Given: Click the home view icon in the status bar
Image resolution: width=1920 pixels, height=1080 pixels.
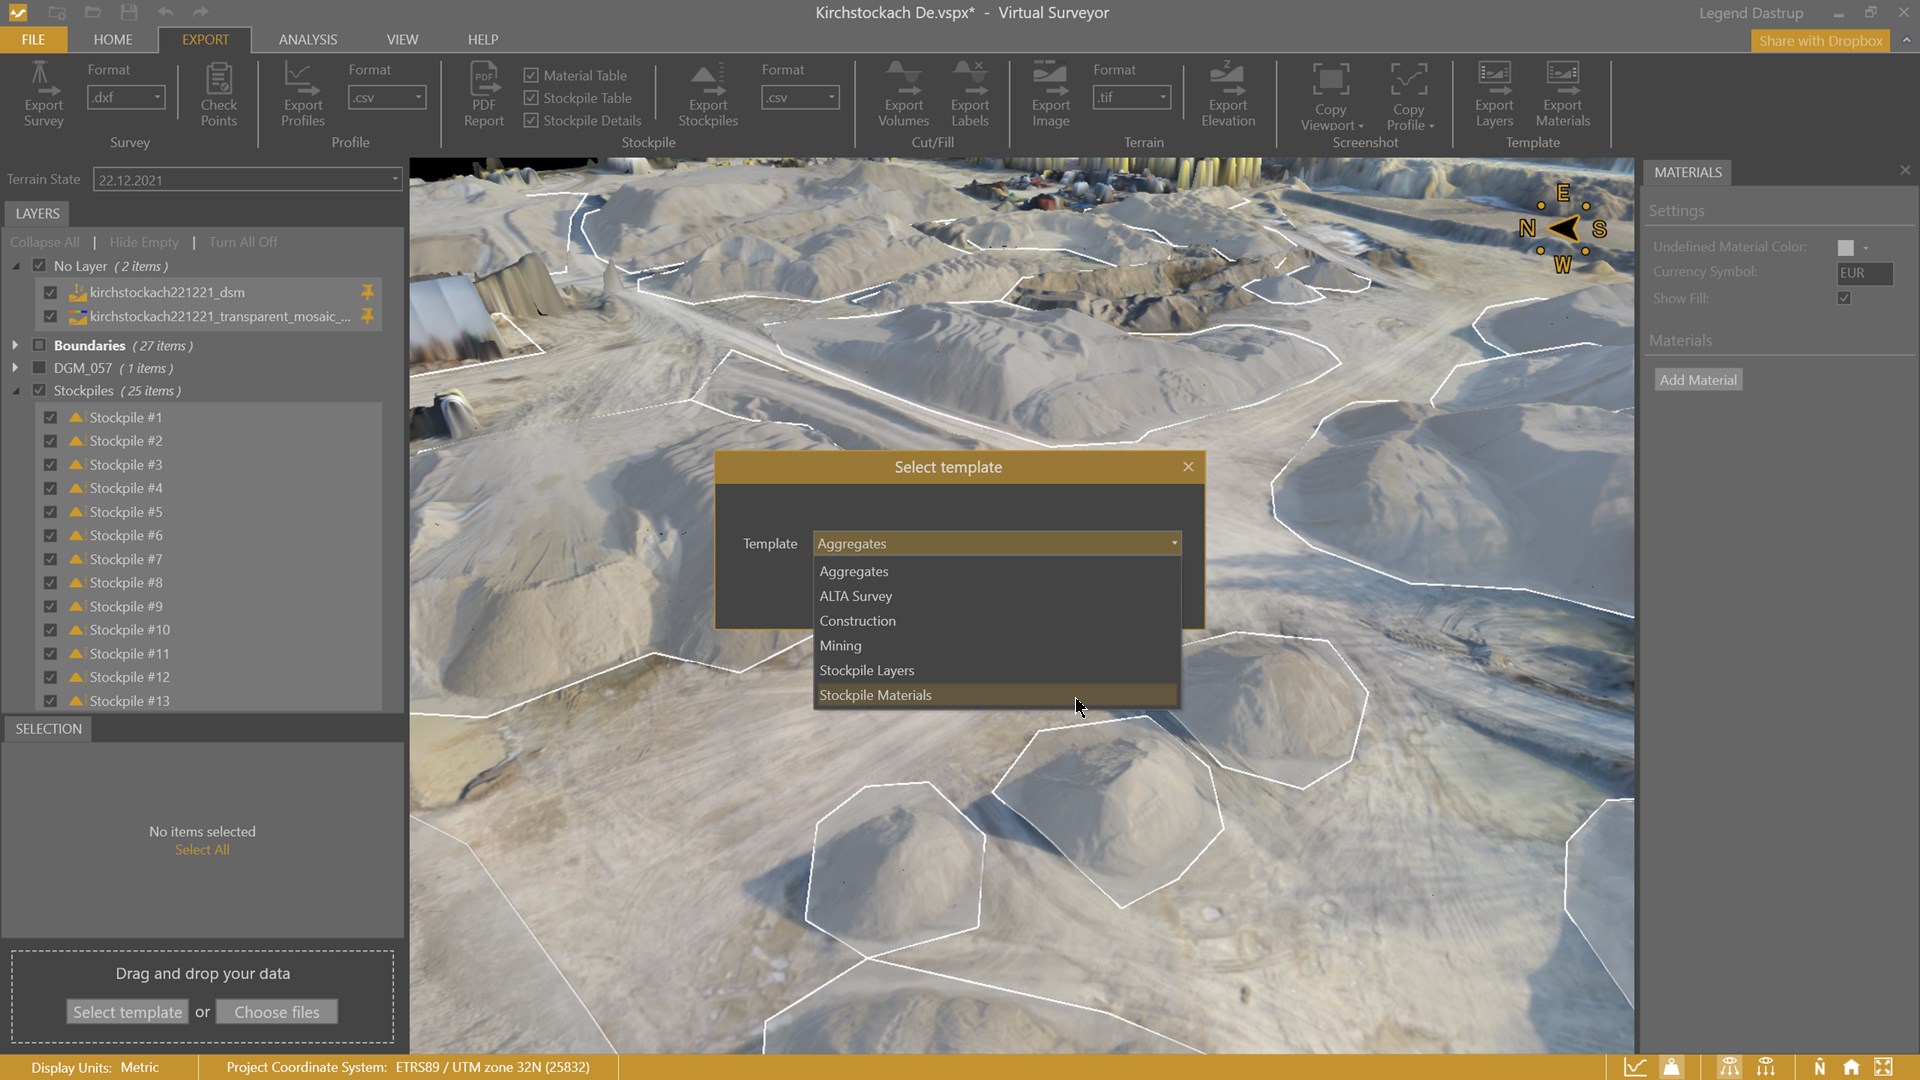Looking at the screenshot, I should 1851,1067.
